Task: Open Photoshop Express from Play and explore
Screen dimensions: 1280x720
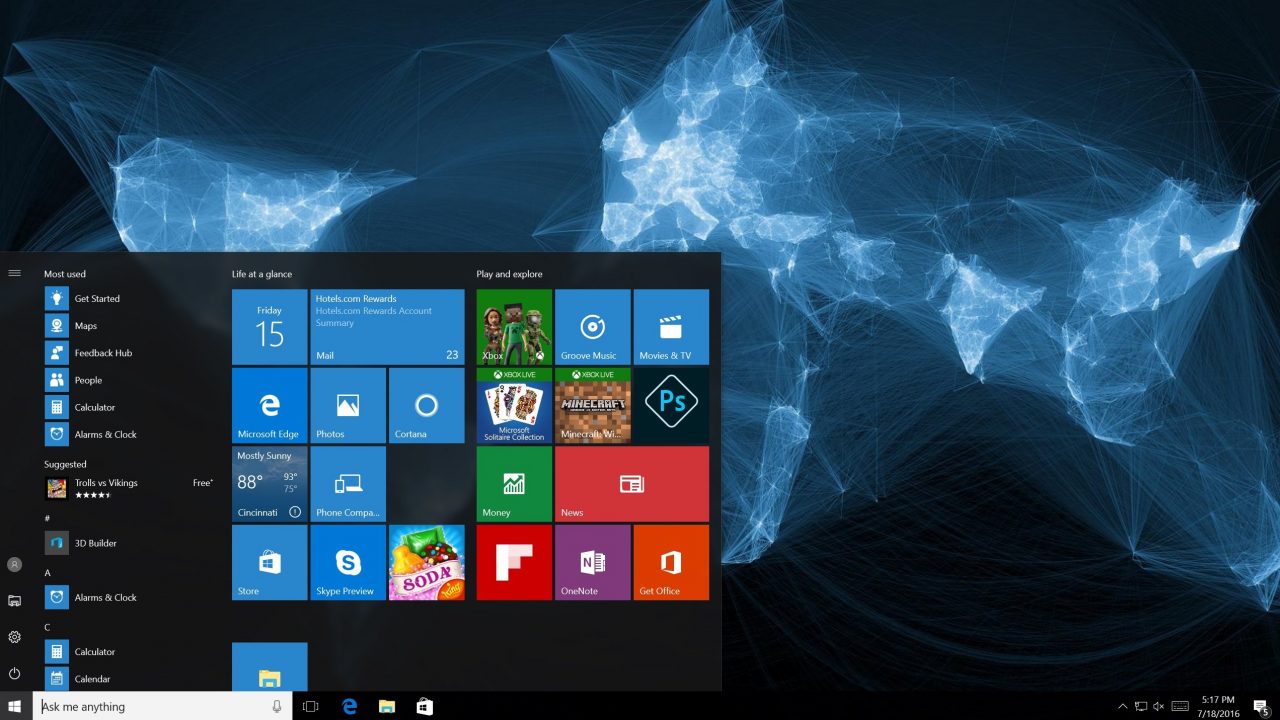Action: click(670, 404)
